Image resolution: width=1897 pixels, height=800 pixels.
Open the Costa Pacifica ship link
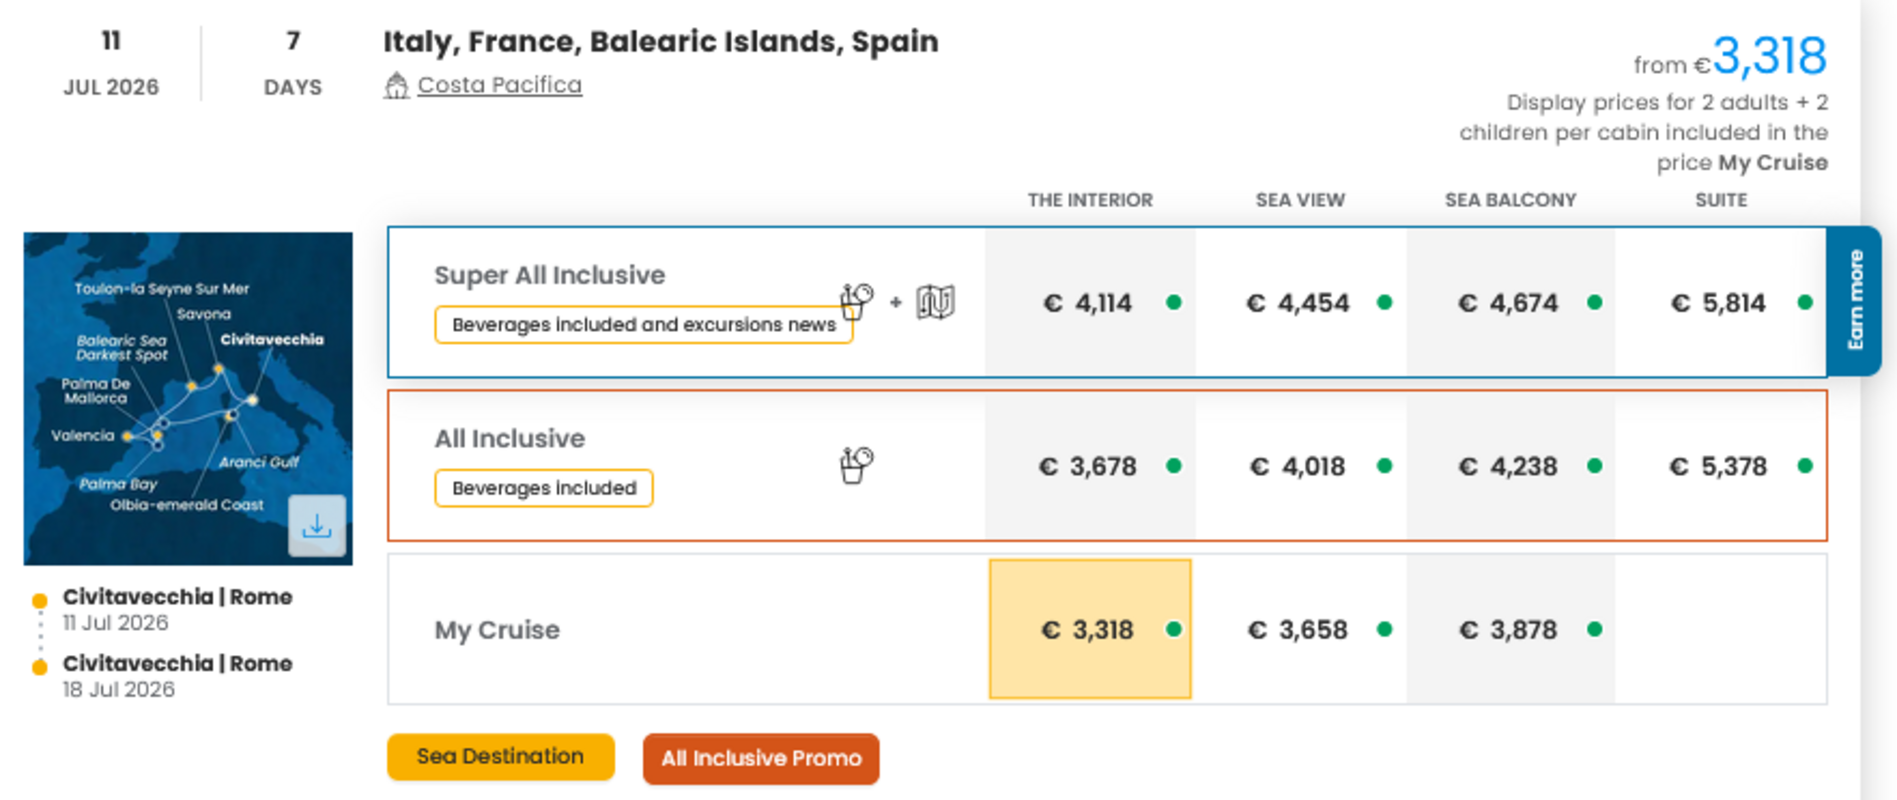tap(499, 85)
